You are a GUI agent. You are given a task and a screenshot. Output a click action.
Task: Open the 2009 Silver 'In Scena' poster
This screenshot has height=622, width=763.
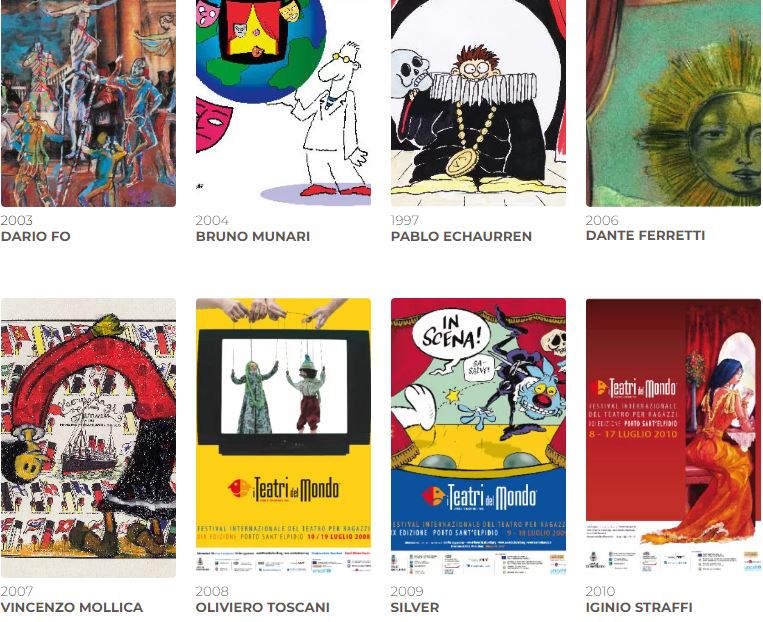click(478, 438)
